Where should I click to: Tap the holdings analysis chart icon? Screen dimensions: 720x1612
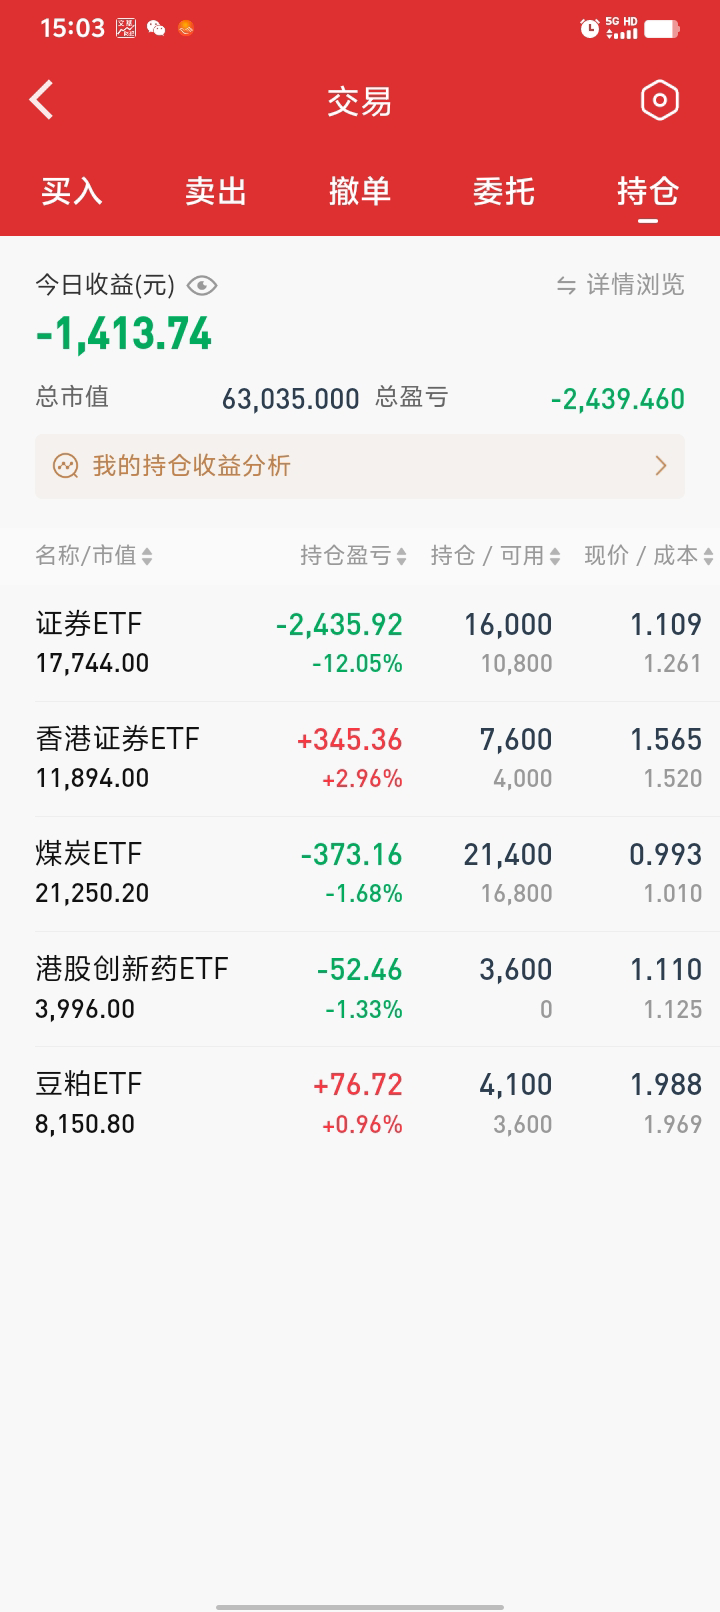point(66,466)
